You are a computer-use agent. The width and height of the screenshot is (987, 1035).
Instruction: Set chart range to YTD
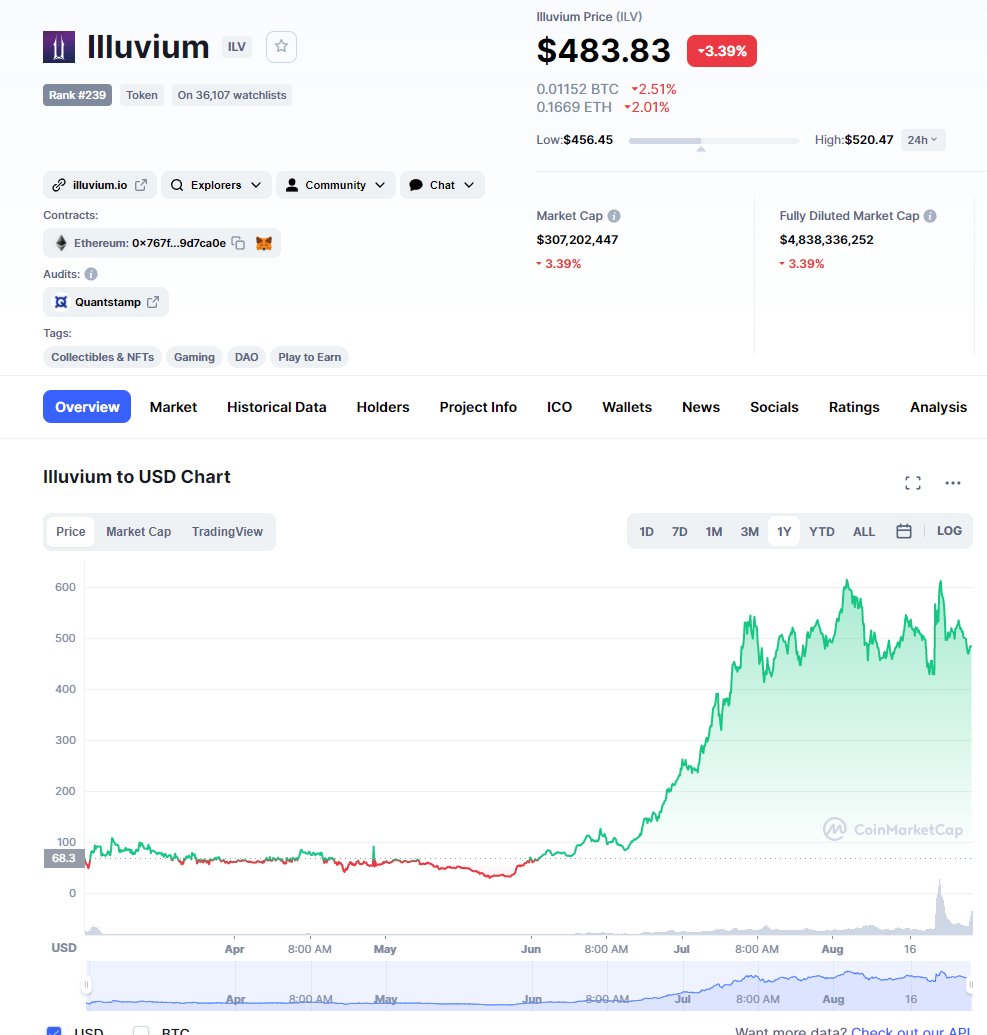pos(822,531)
